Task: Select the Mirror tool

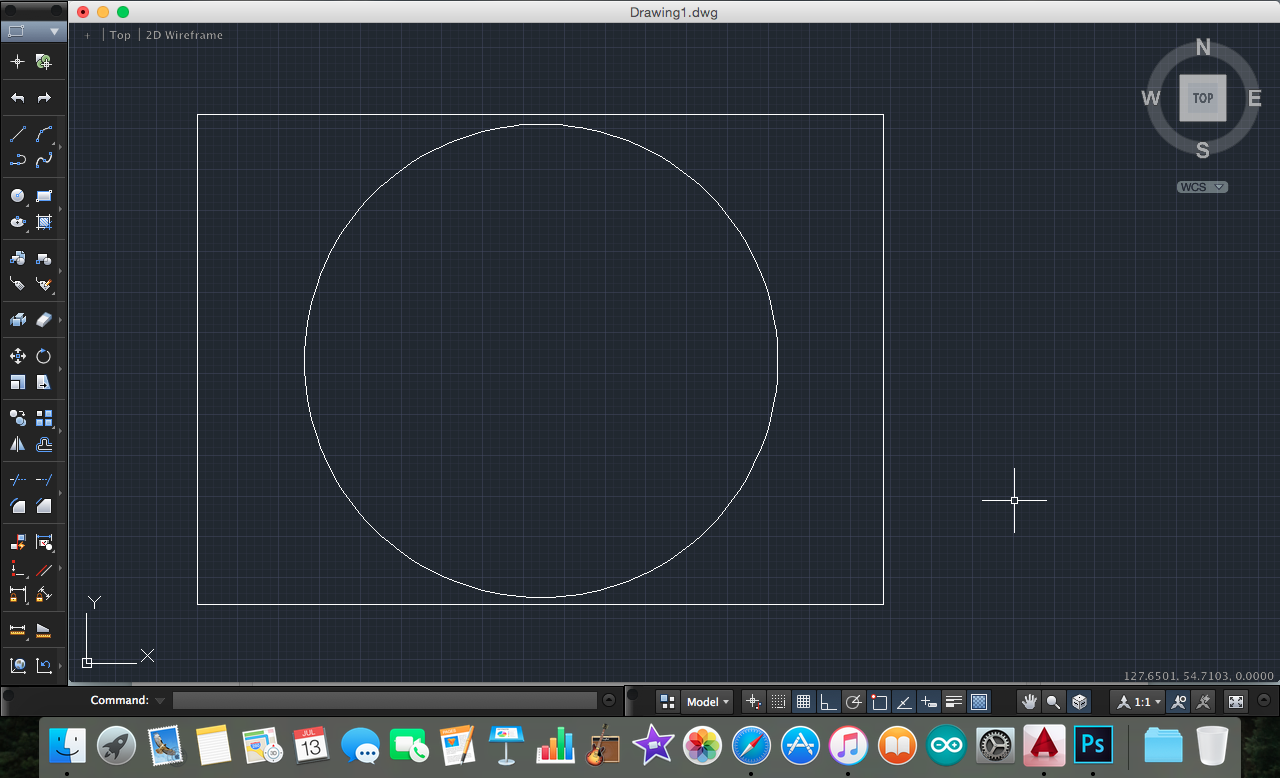Action: (x=17, y=444)
